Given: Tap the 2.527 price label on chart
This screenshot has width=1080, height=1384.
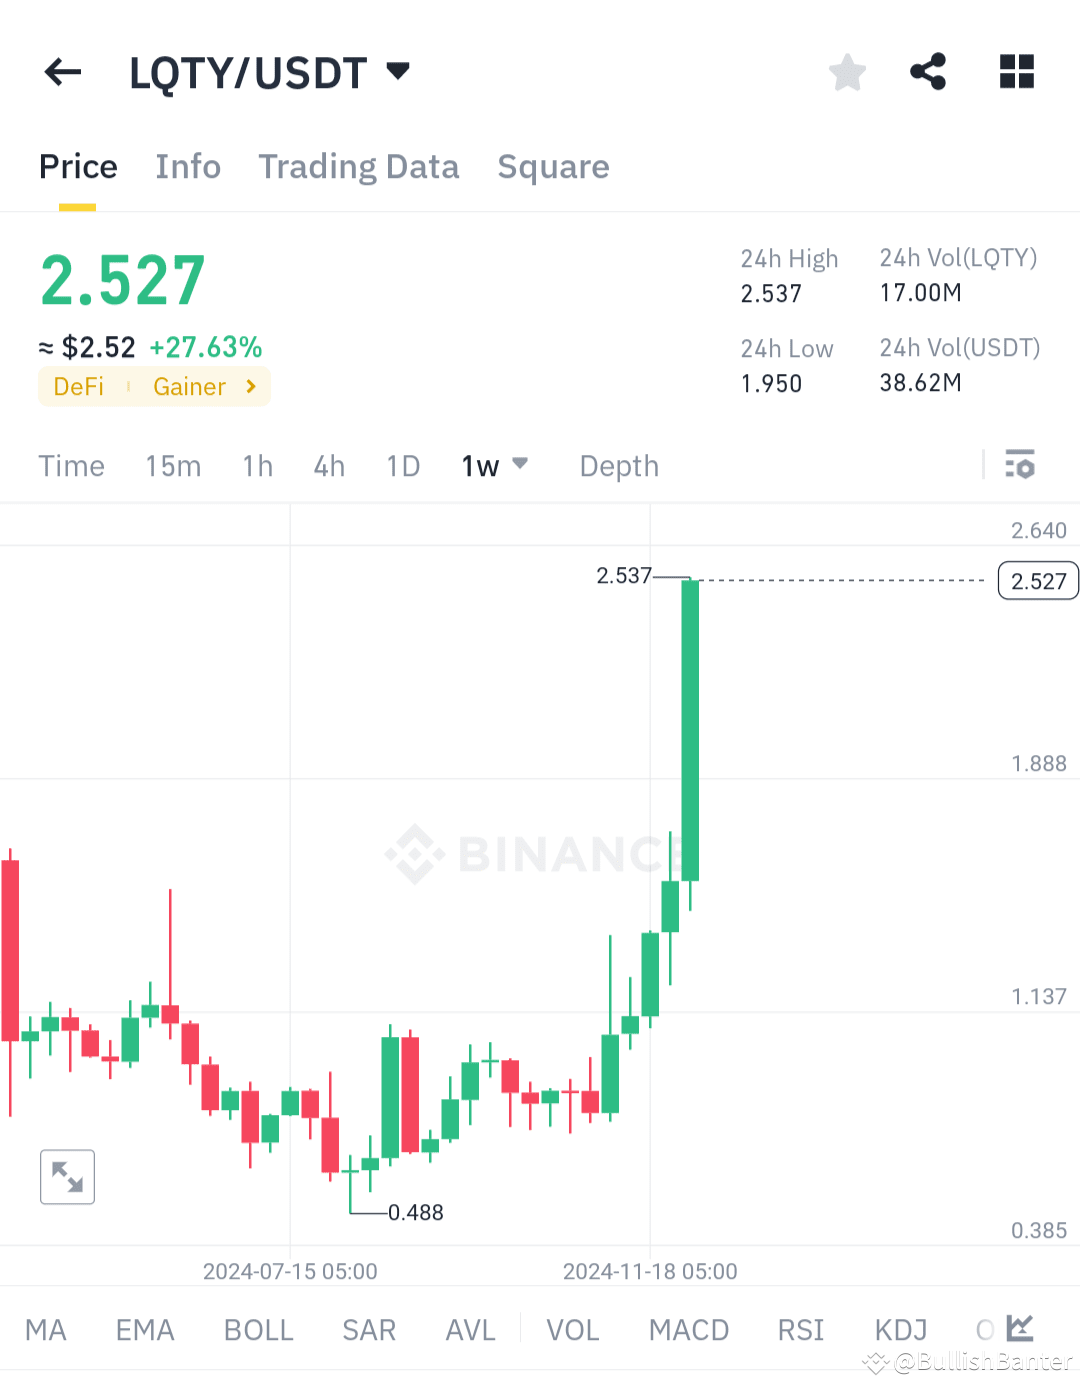Looking at the screenshot, I should 1037,580.
